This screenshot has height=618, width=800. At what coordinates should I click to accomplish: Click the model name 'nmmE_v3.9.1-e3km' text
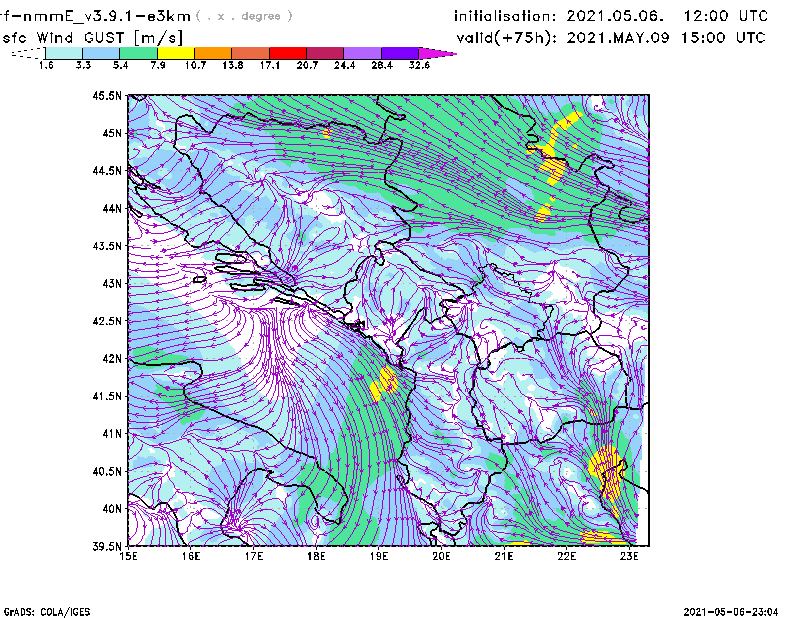(x=107, y=16)
